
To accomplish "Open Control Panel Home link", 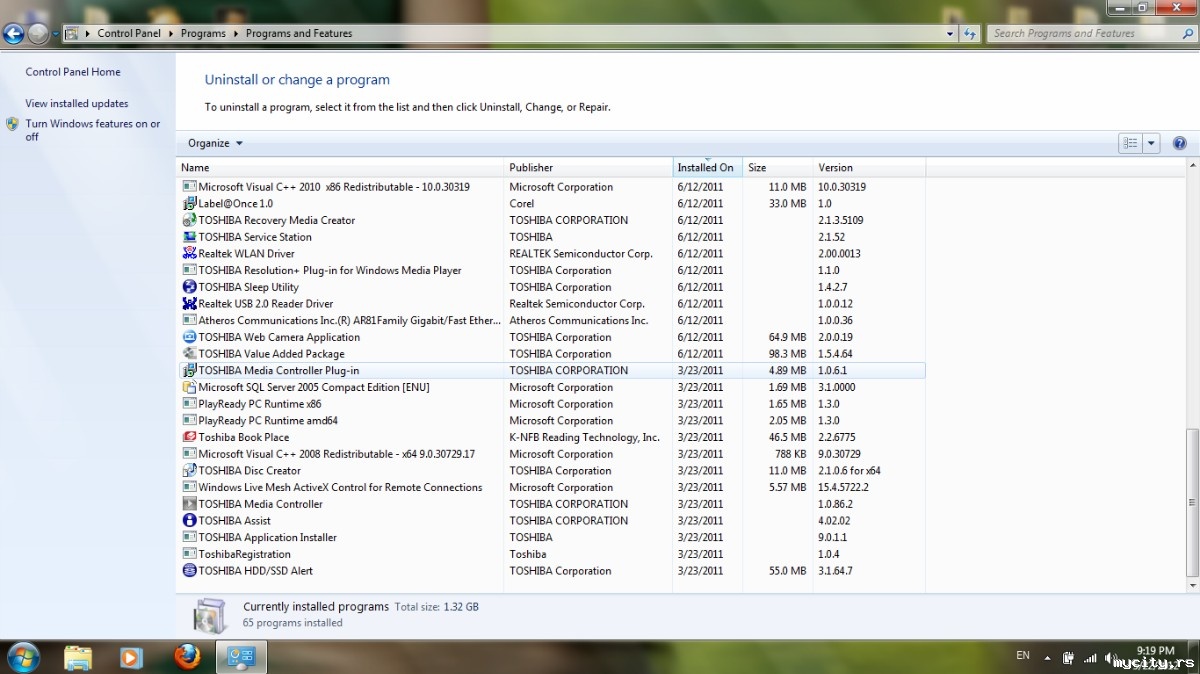I will 73,72.
